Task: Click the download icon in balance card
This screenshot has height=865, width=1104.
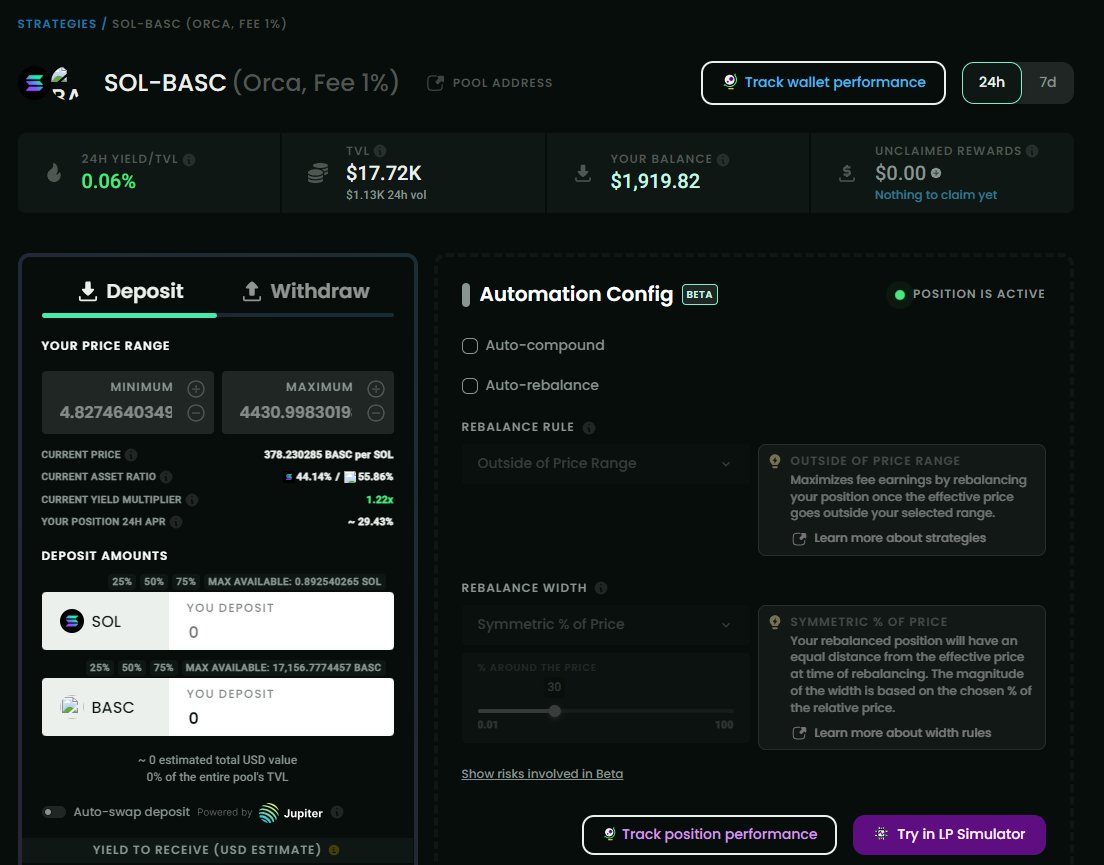Action: click(583, 173)
